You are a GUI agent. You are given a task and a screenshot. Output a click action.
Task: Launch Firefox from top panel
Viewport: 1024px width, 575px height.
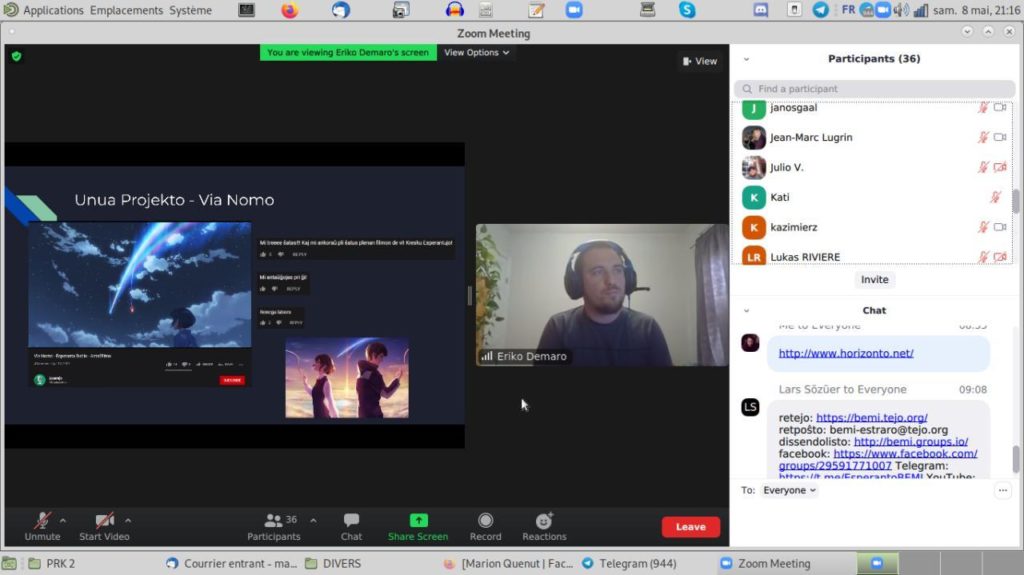290,10
